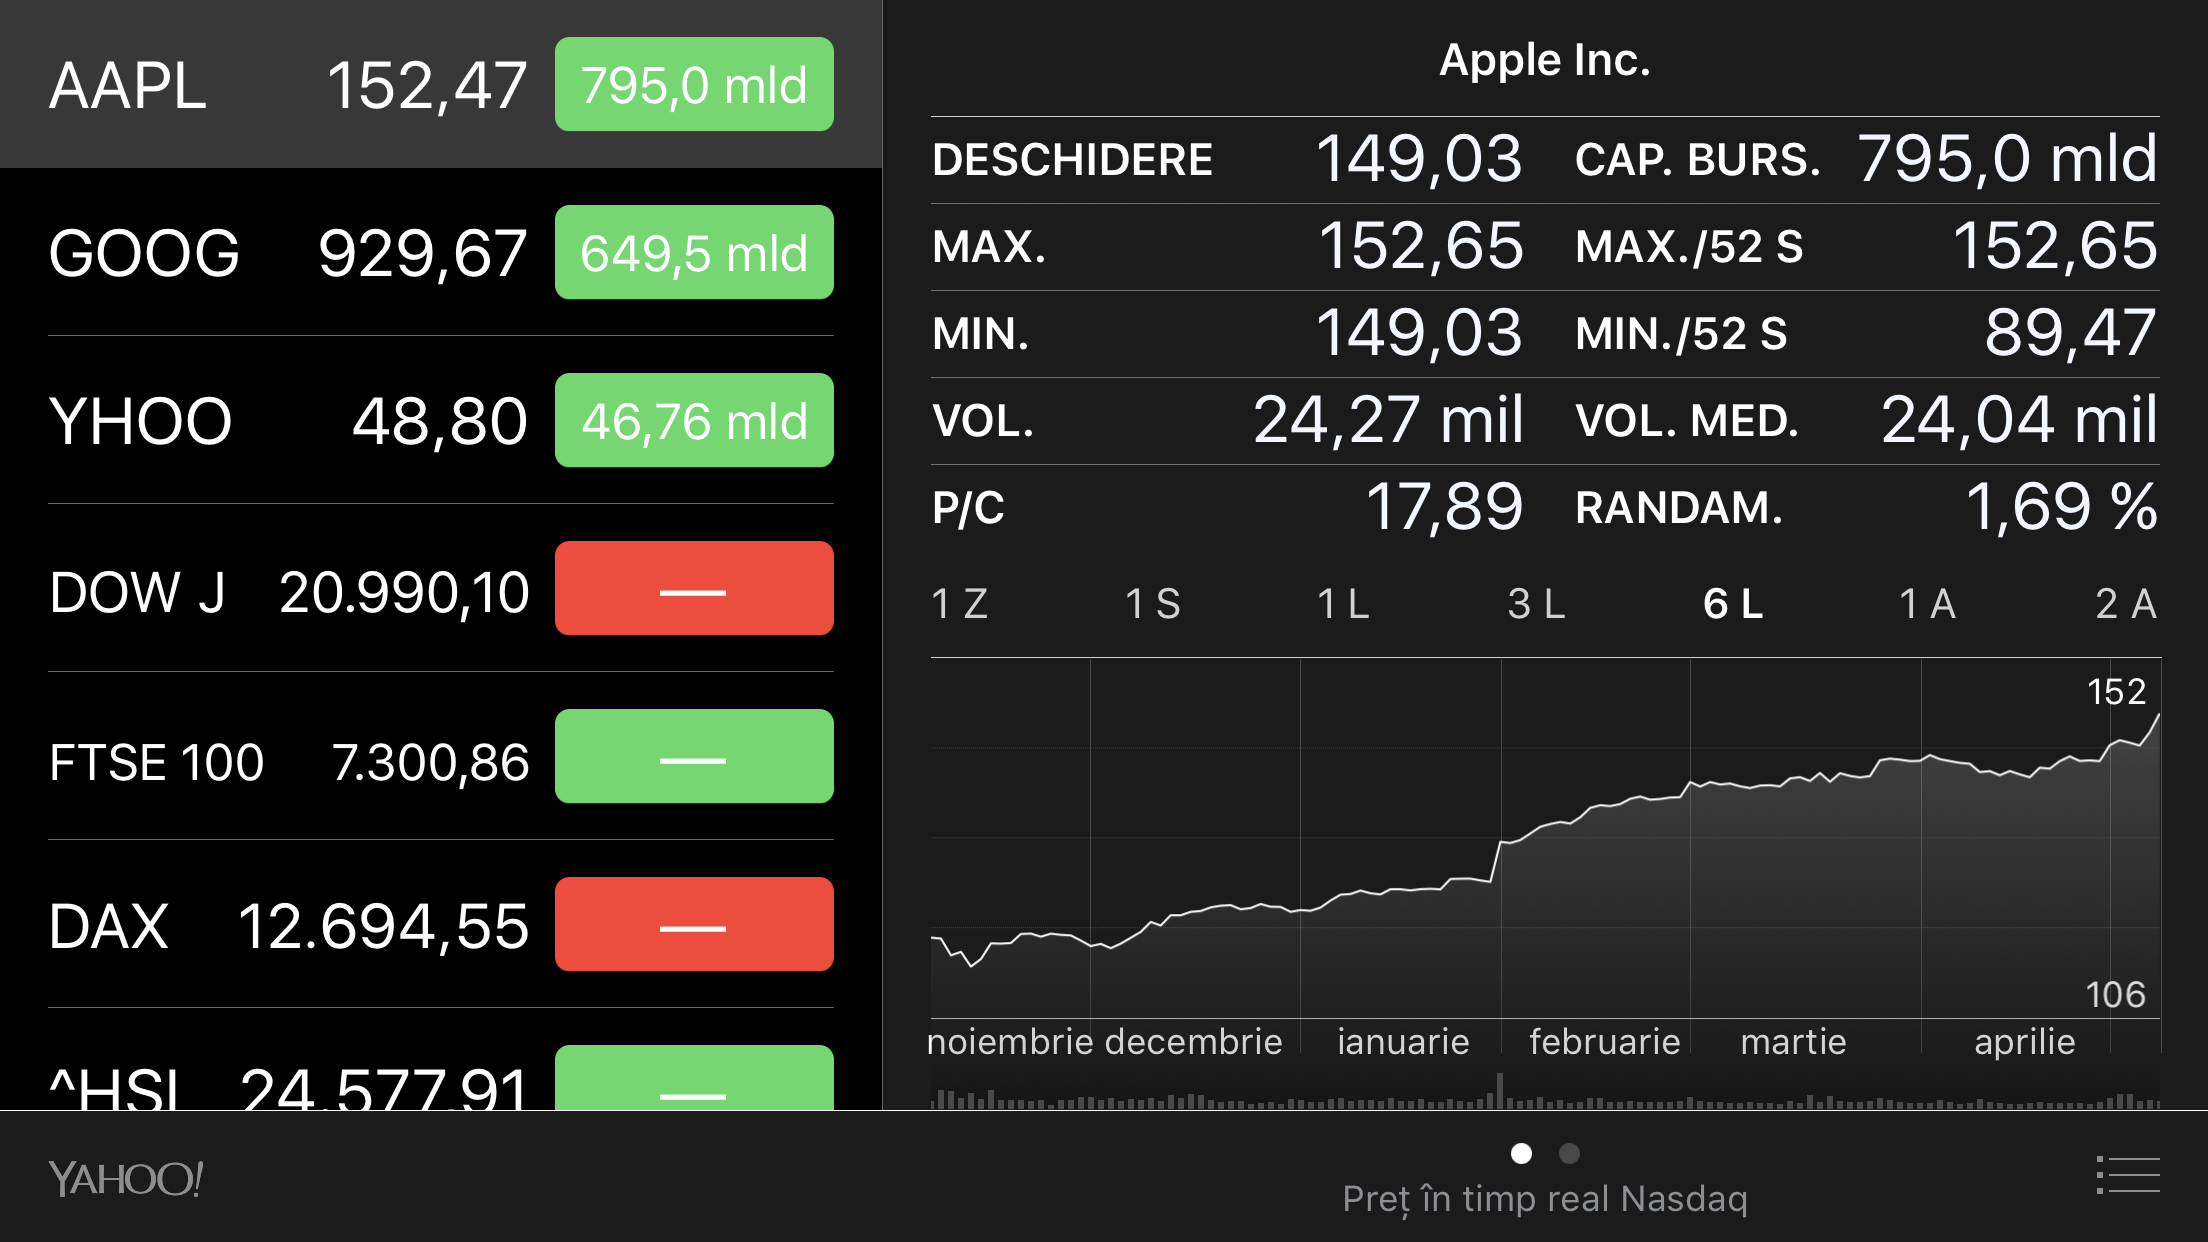
Task: Click the CAP. BURS. value 795,0 mld
Action: (x=2008, y=158)
